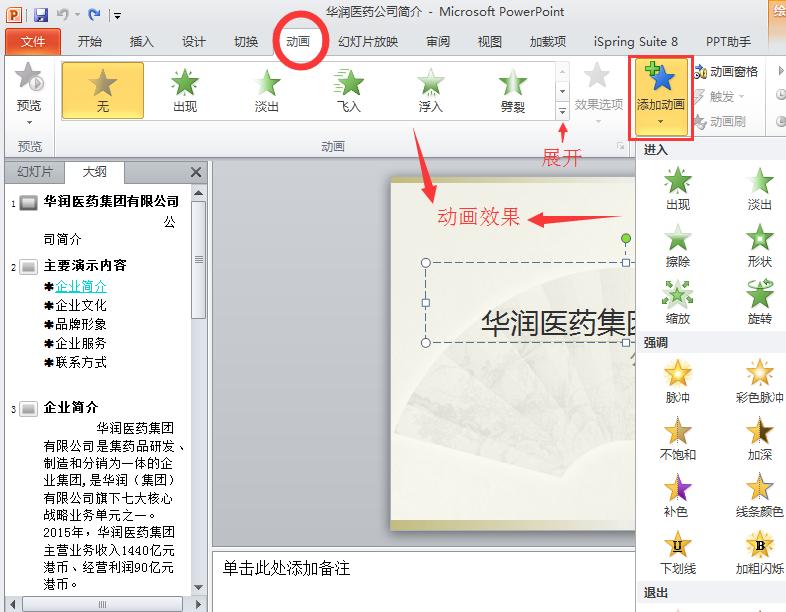
Task: Expand the animation gallery with More arrow
Action: pyautogui.click(x=562, y=111)
